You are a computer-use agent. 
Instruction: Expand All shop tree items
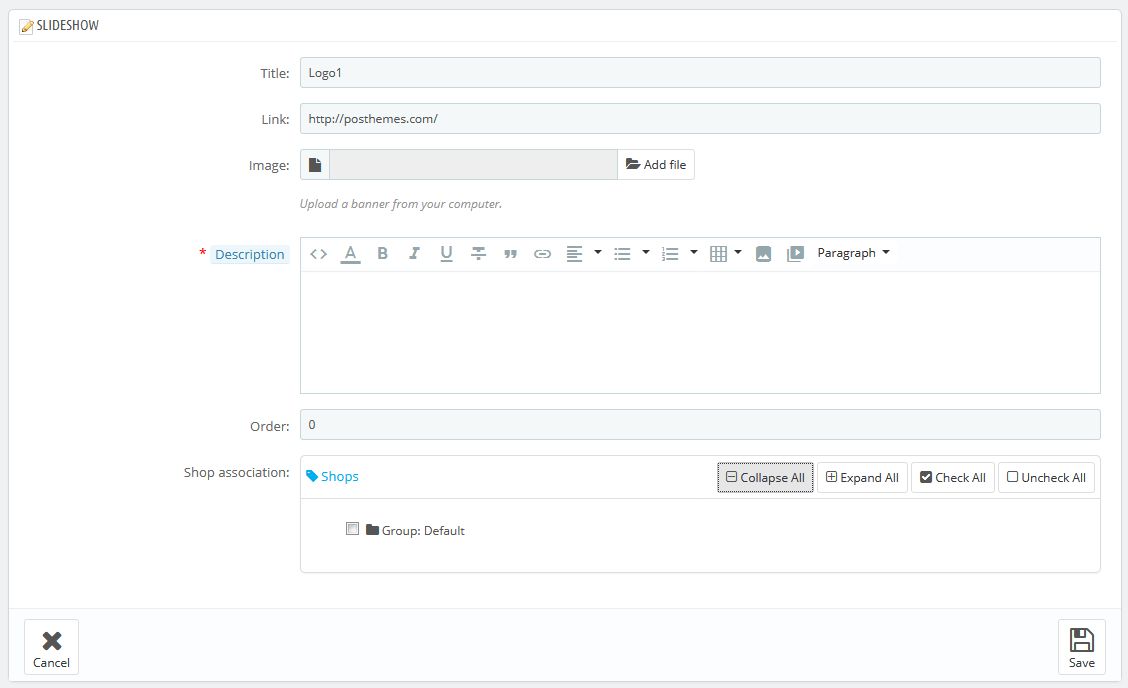[x=861, y=477]
